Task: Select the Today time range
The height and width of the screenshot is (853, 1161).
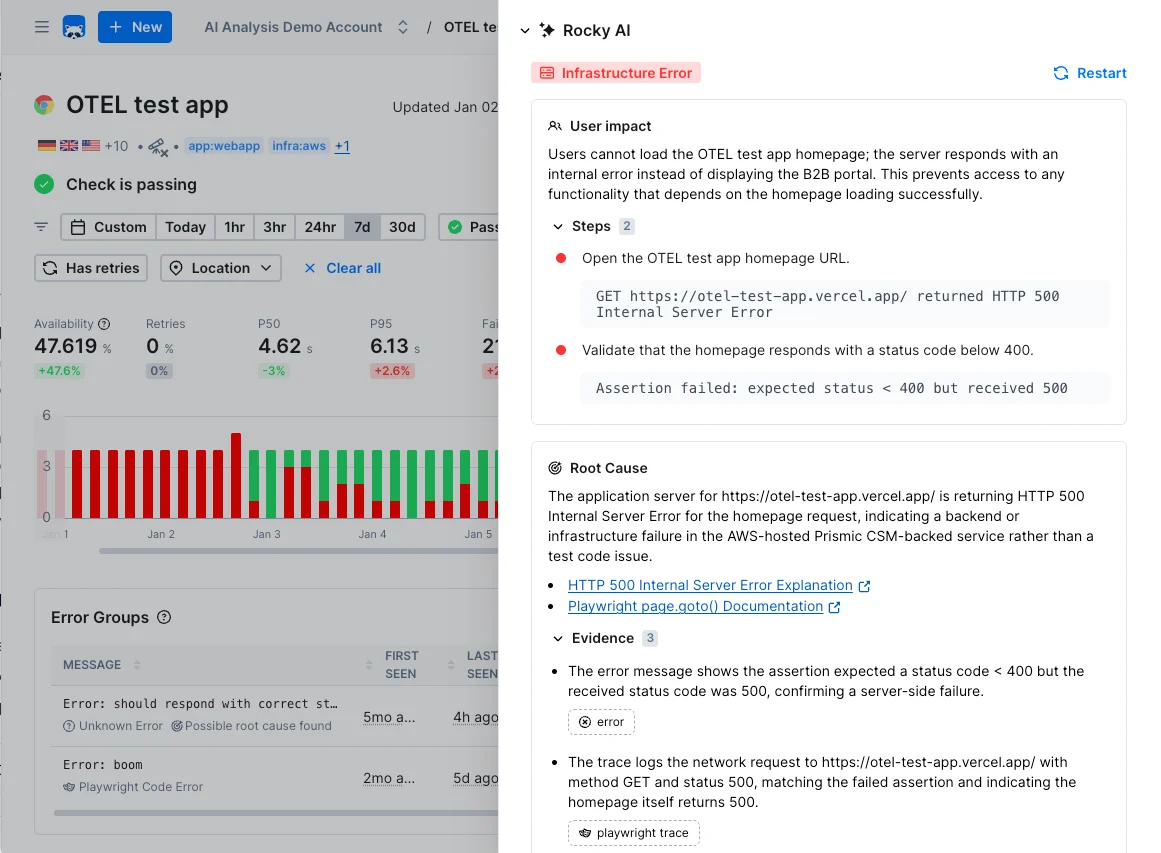Action: 186,227
